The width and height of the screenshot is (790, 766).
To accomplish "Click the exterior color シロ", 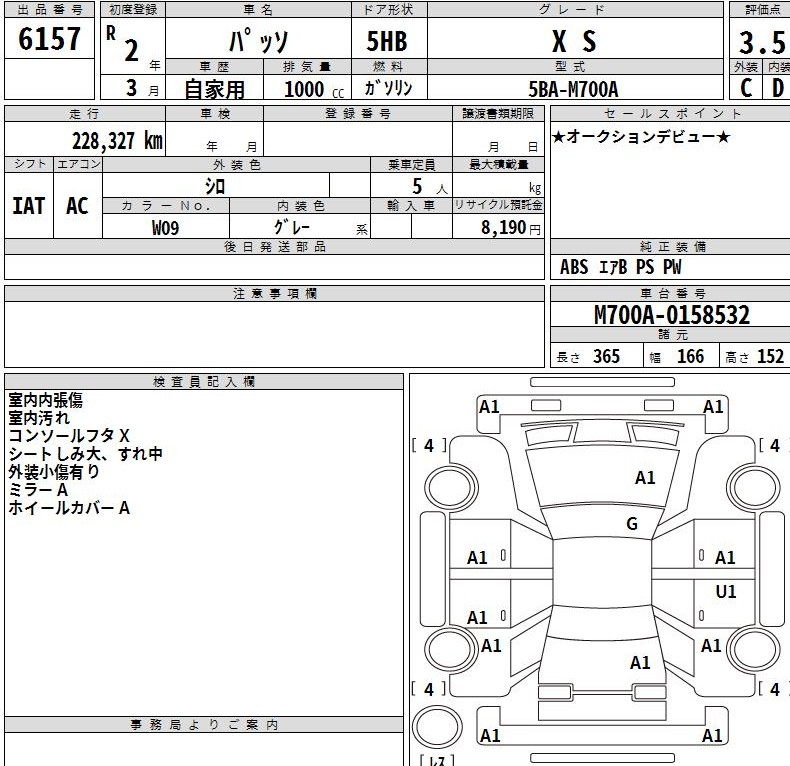I will tap(215, 186).
